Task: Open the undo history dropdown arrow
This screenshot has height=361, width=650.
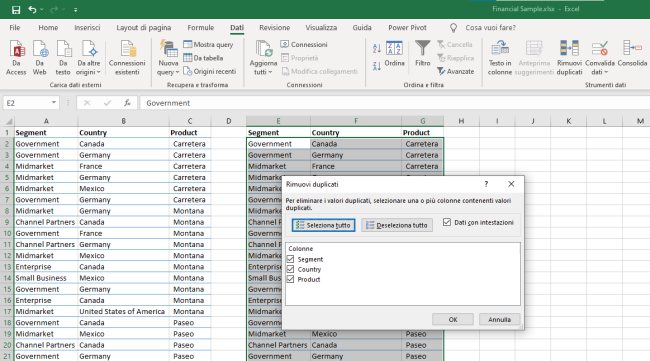Action: tap(42, 10)
